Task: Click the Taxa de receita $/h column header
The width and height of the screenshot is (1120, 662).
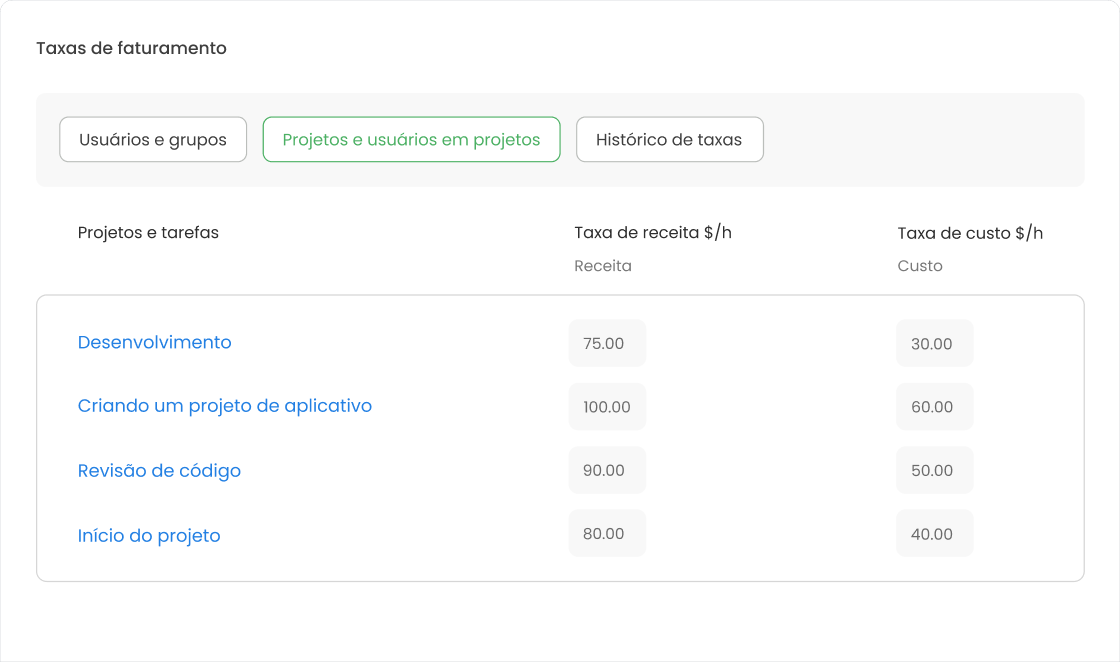Action: click(x=653, y=233)
